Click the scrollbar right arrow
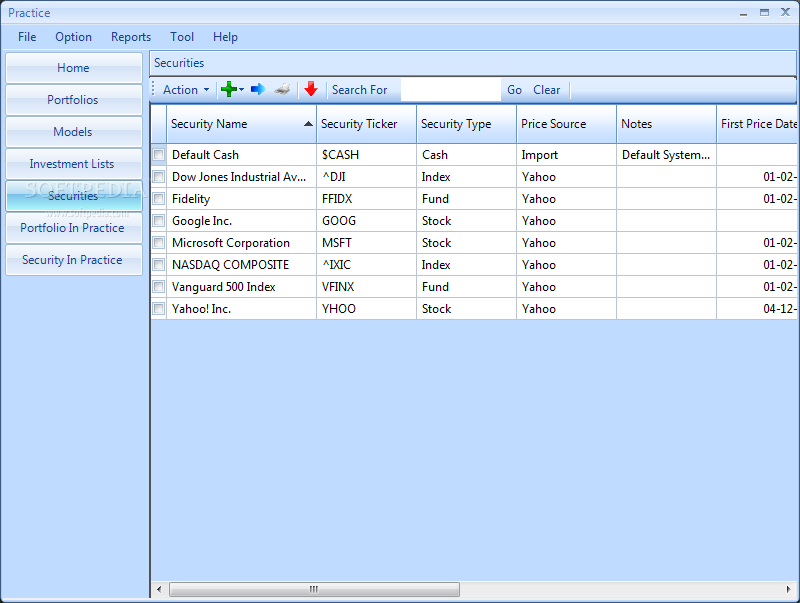The image size is (800, 603). click(x=789, y=589)
